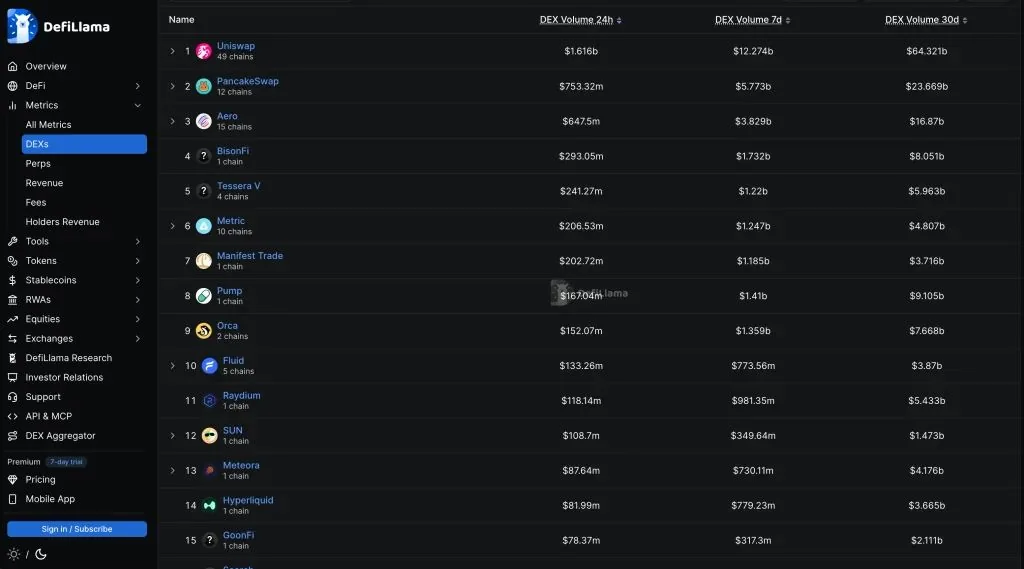Screen dimensions: 1024x569
Task: Expand the Uniswap row chains
Action: click(172, 51)
